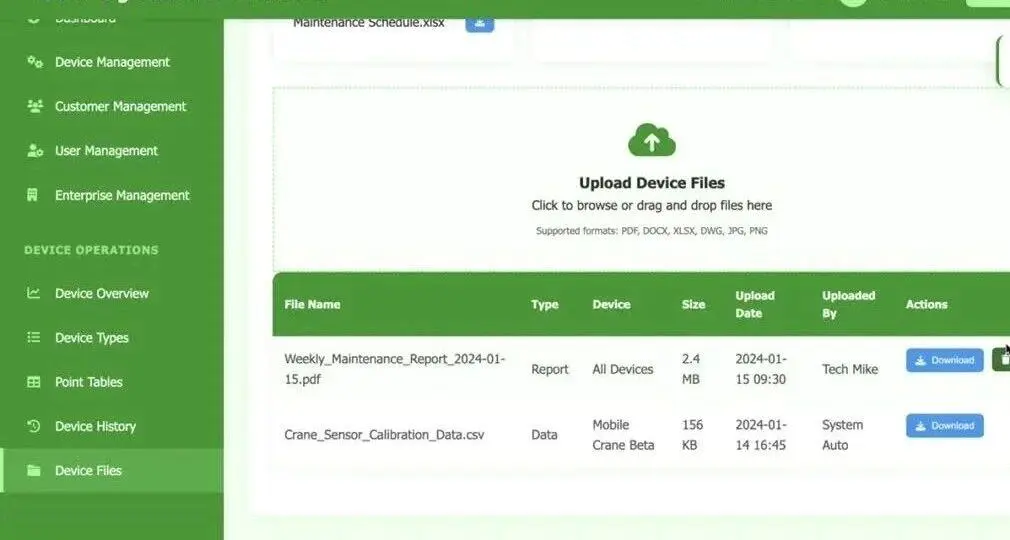Click the Device History clock icon
Viewport: 1010px width, 540px height.
[33, 426]
